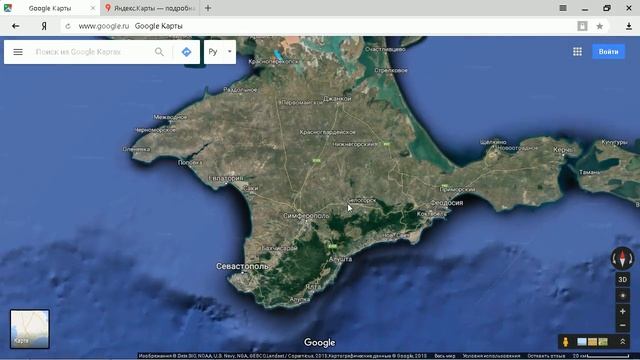Go back with the browser arrow
This screenshot has width=640, height=360.
[x=16, y=26]
